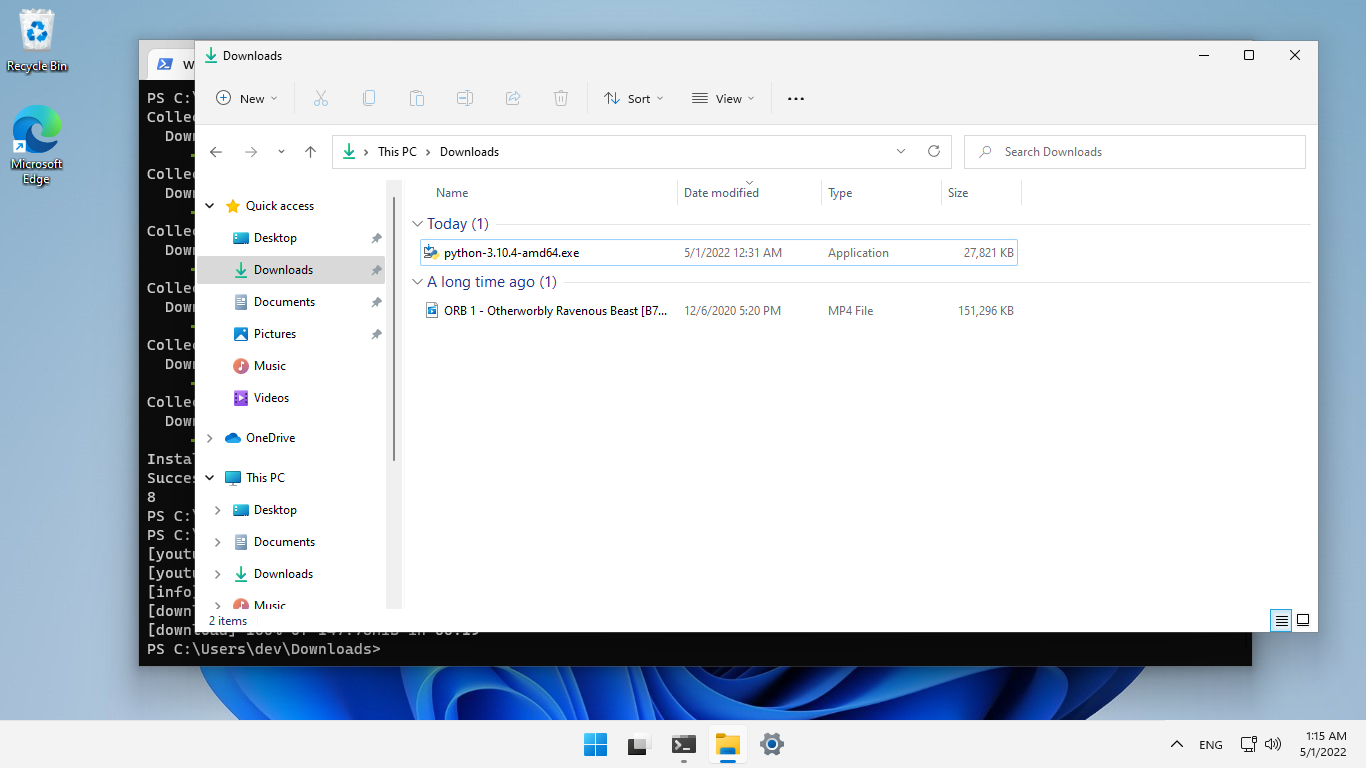Expand Documents under This PC
The image size is (1366, 768).
[x=218, y=542]
